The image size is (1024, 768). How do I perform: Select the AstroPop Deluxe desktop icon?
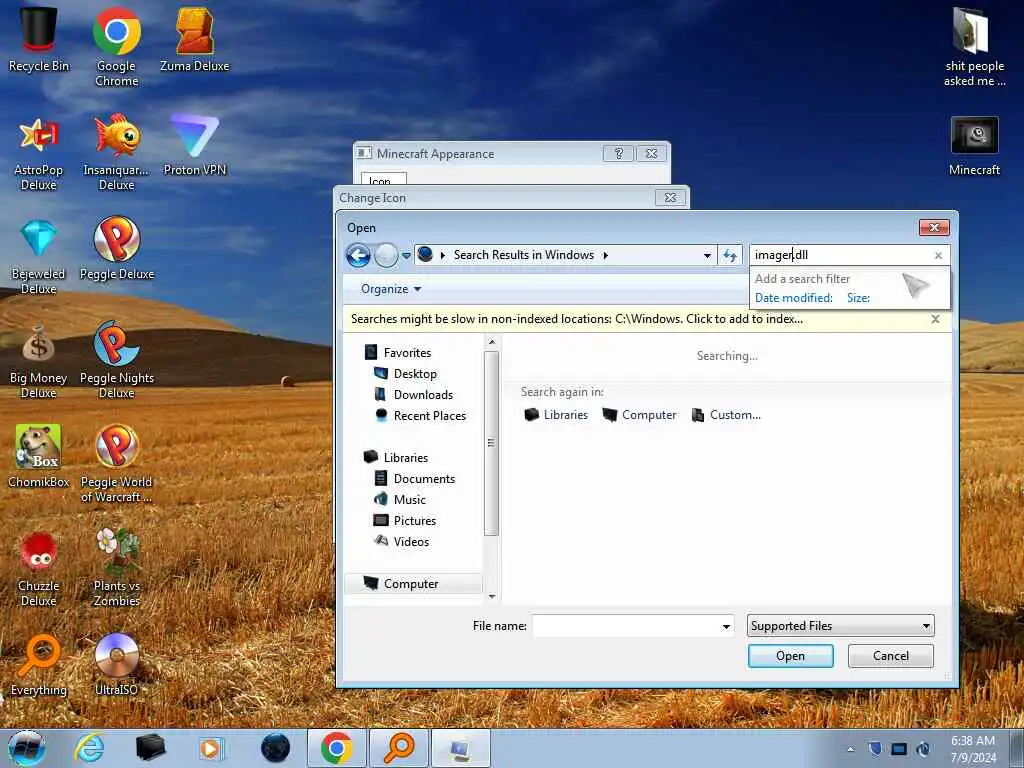tap(39, 152)
